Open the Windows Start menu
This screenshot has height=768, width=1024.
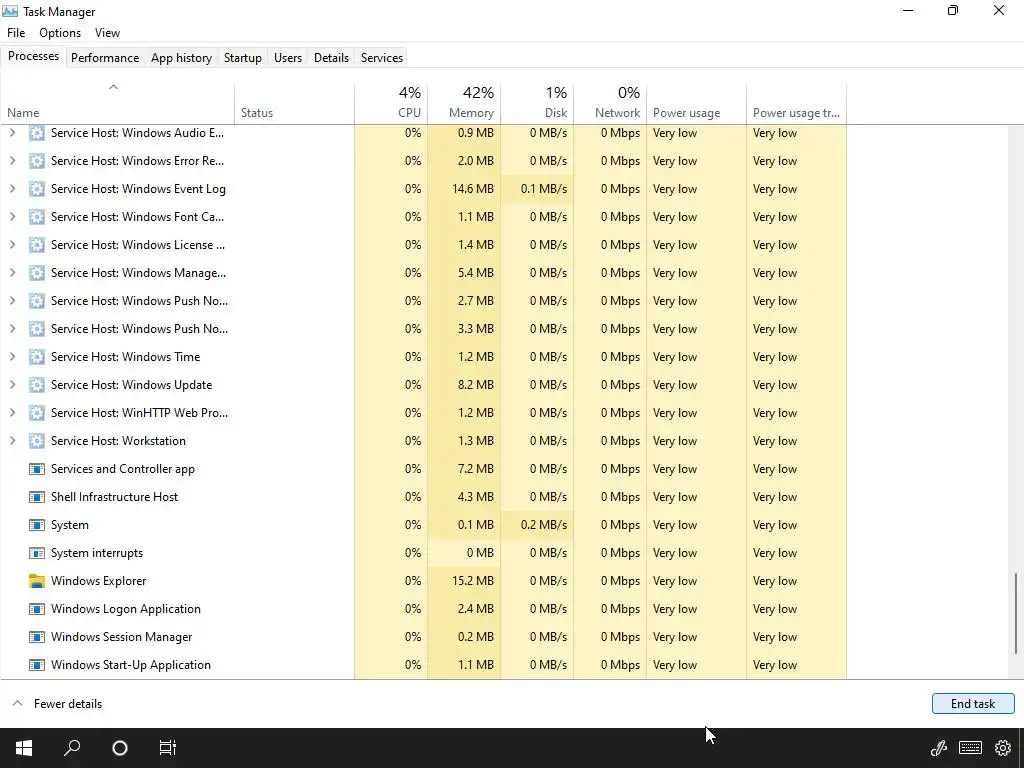click(24, 748)
